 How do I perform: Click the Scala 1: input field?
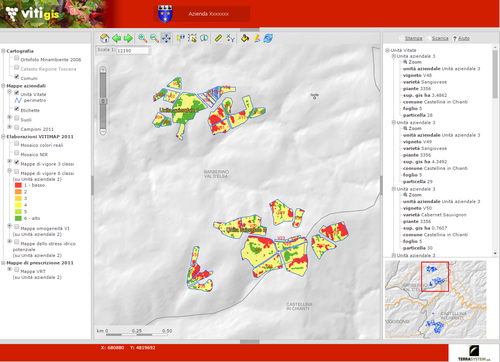(132, 50)
